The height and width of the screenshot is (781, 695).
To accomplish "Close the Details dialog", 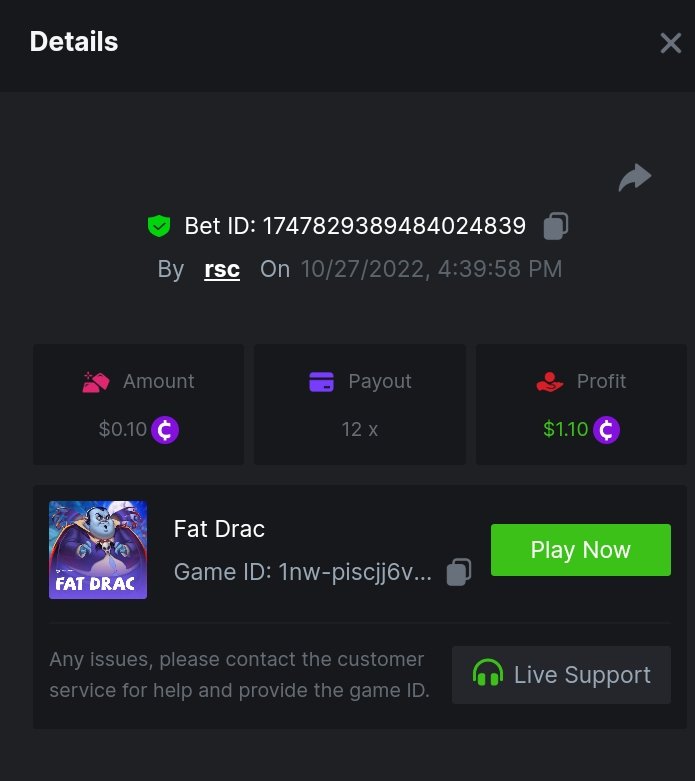I will (670, 43).
